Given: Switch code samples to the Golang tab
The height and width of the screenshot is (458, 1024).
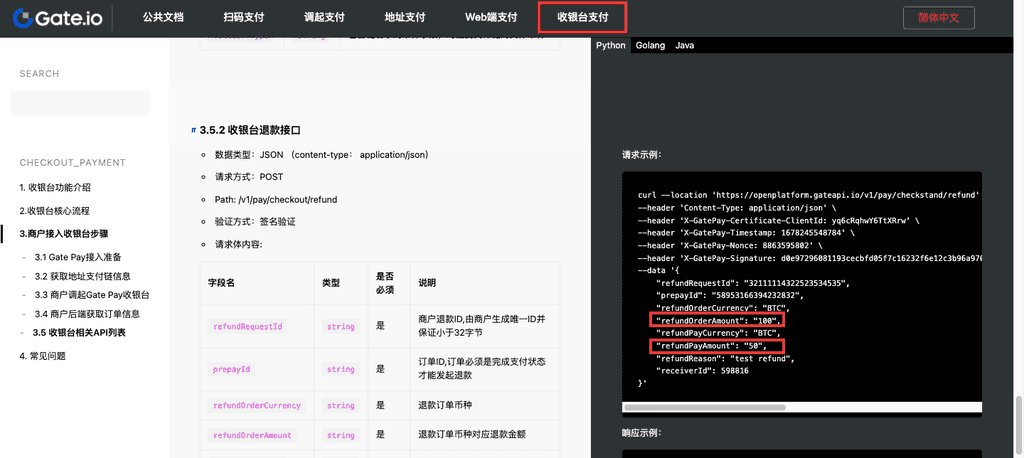Looking at the screenshot, I should point(650,45).
